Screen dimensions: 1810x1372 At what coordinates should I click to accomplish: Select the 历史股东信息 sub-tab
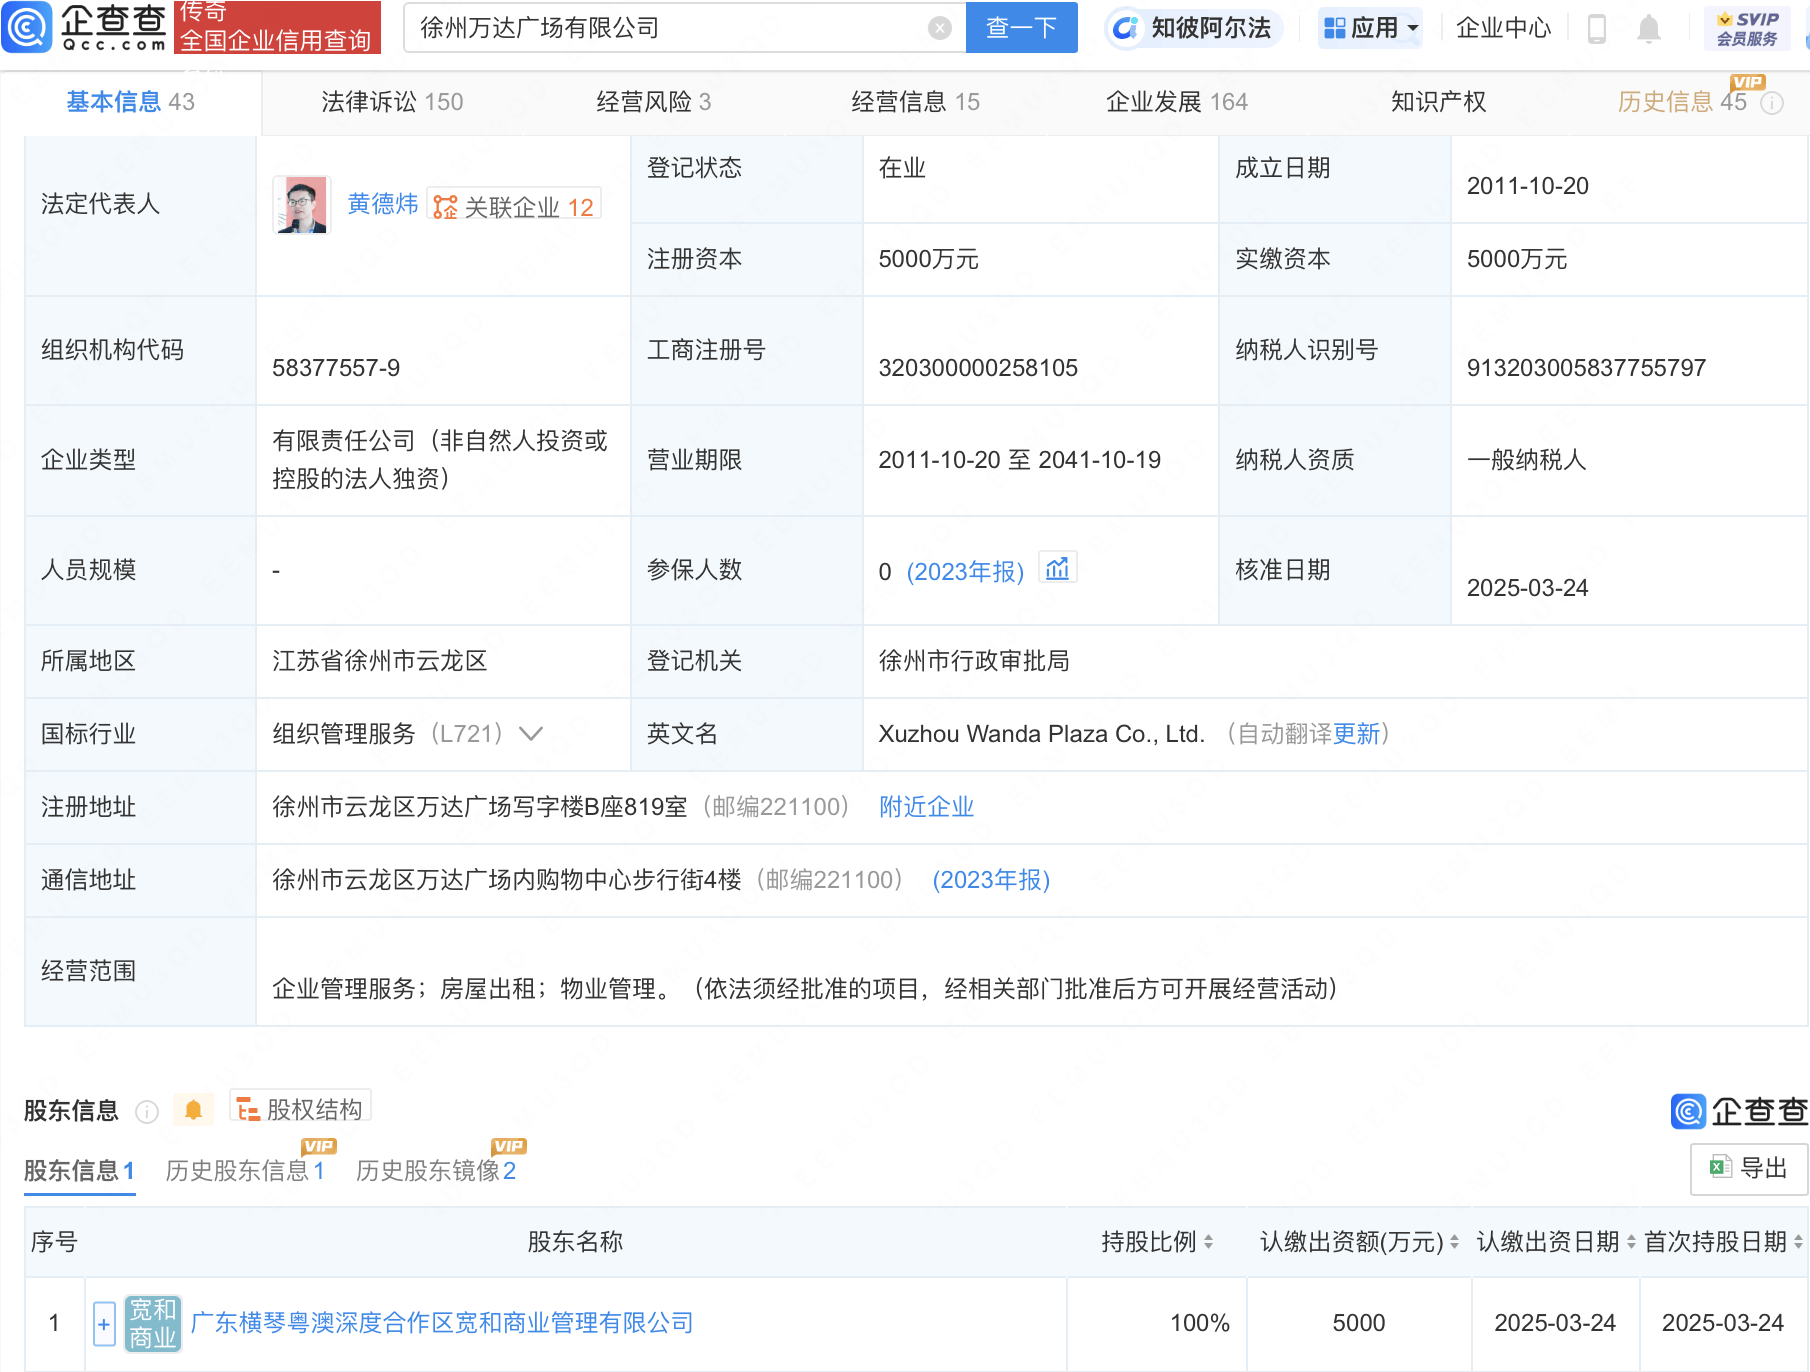click(245, 1171)
